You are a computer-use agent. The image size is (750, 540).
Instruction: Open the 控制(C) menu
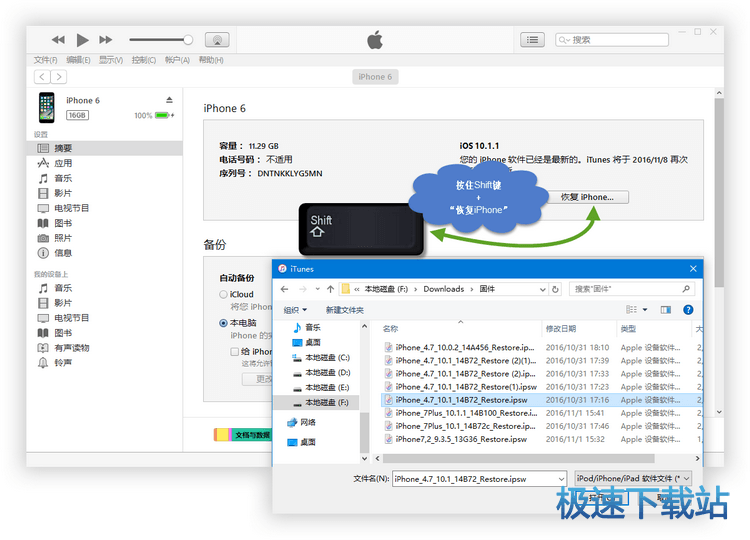pyautogui.click(x=143, y=60)
